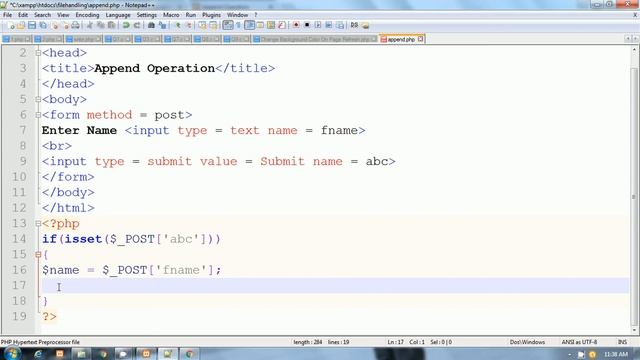This screenshot has width=640, height=360.
Task: Click the Cut scissors icon
Action: pyautogui.click(x=90, y=25)
